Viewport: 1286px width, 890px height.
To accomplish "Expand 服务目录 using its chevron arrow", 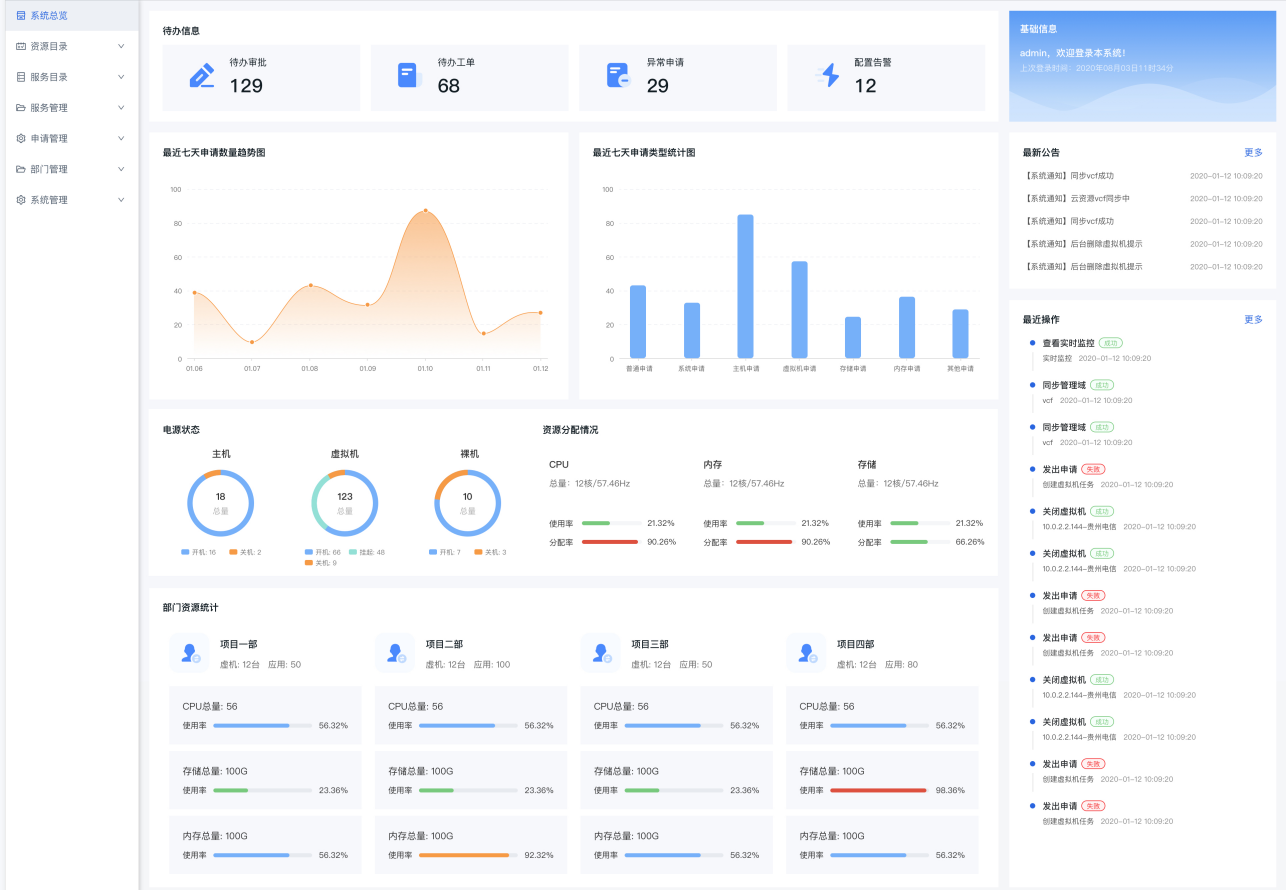I will point(121,77).
